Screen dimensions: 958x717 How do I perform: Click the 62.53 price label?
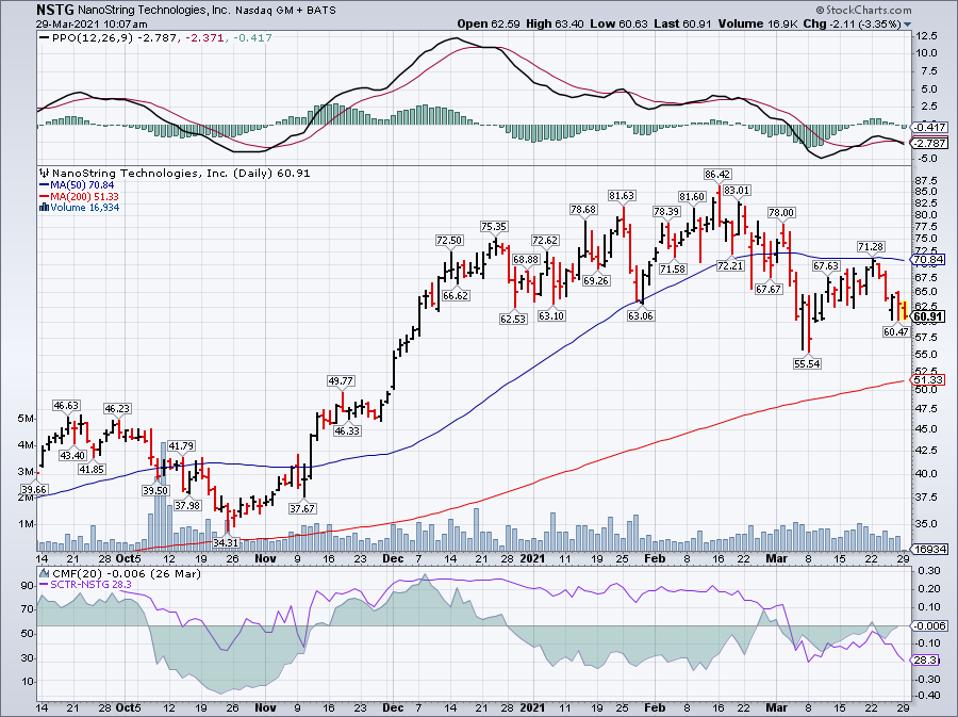pos(513,319)
